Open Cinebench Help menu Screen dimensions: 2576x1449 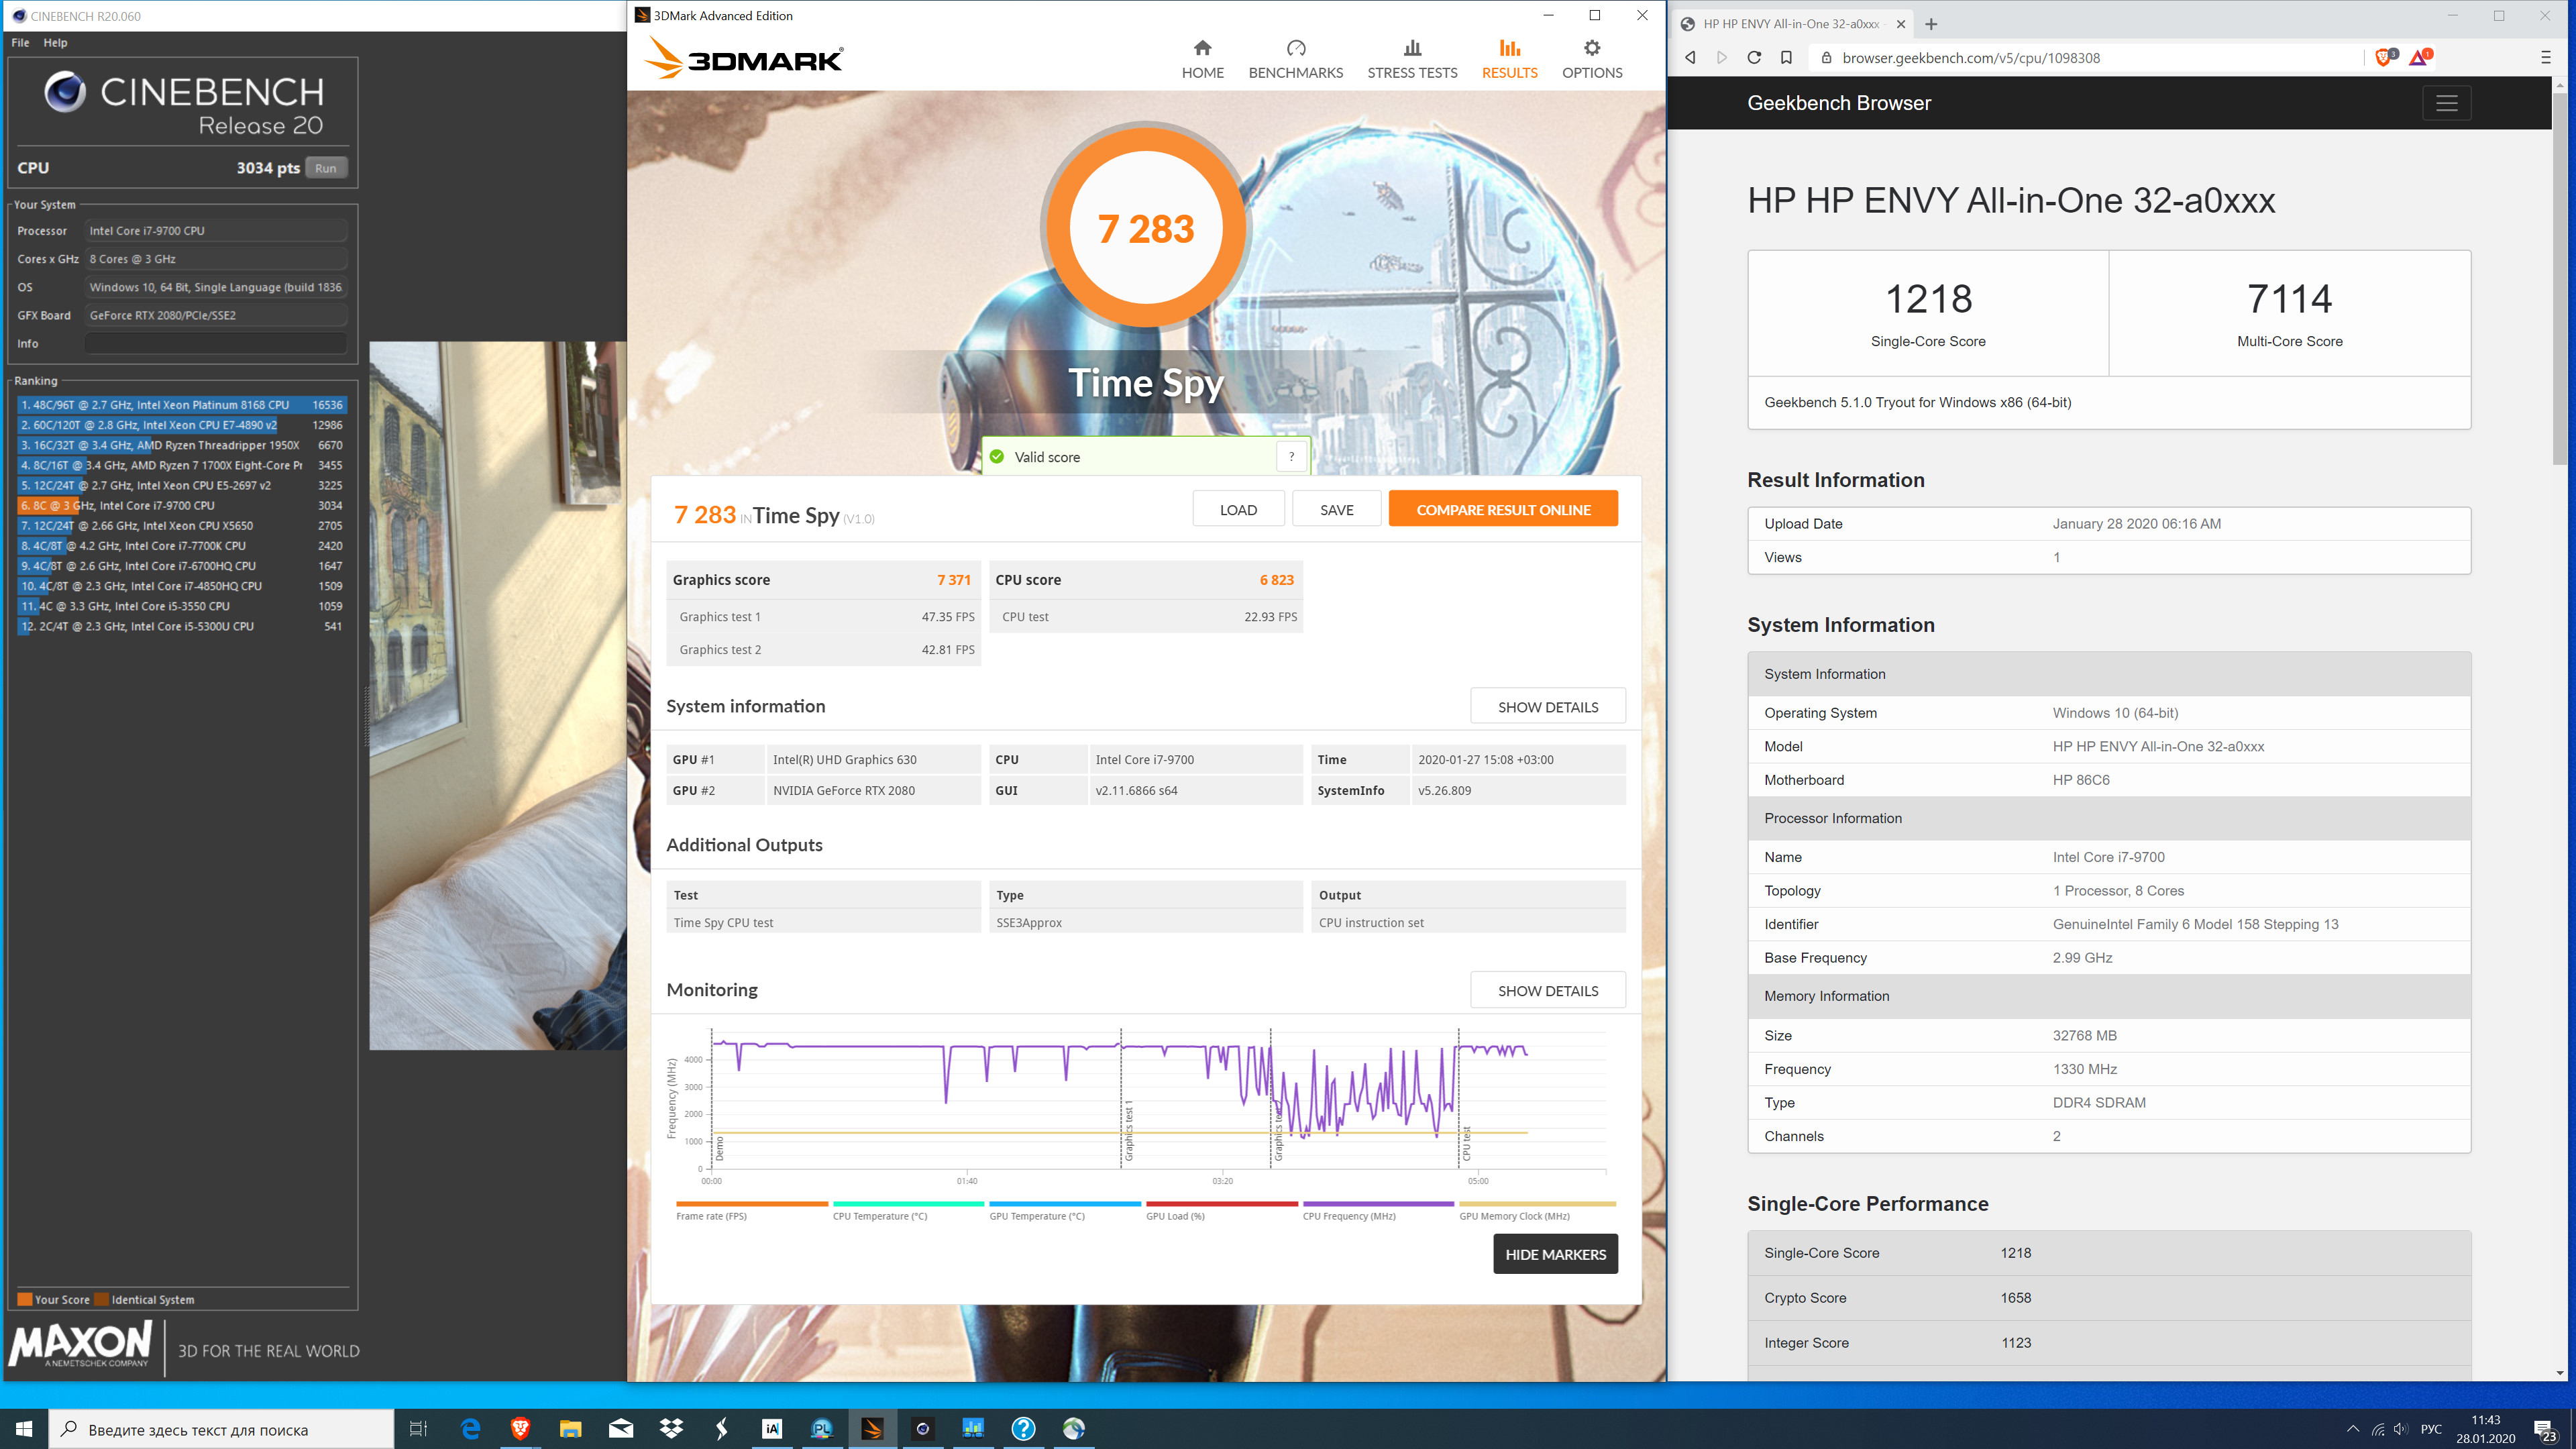click(x=55, y=43)
